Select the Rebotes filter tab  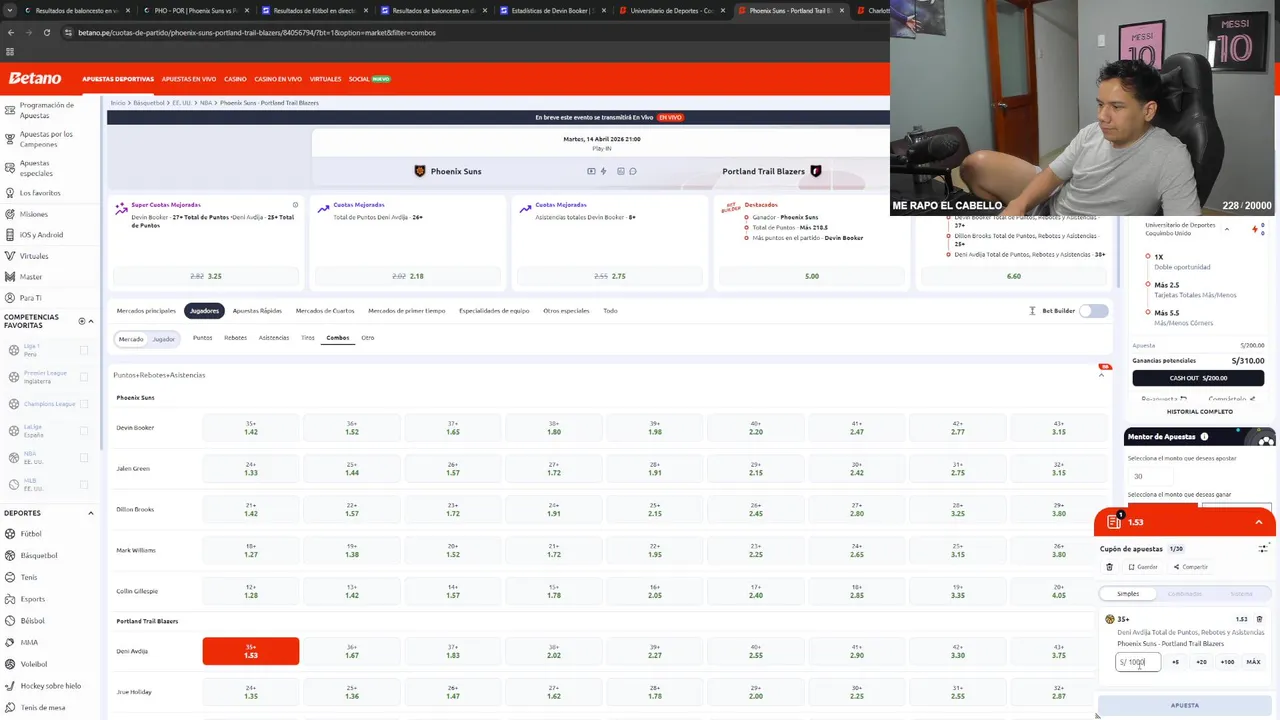coord(235,338)
